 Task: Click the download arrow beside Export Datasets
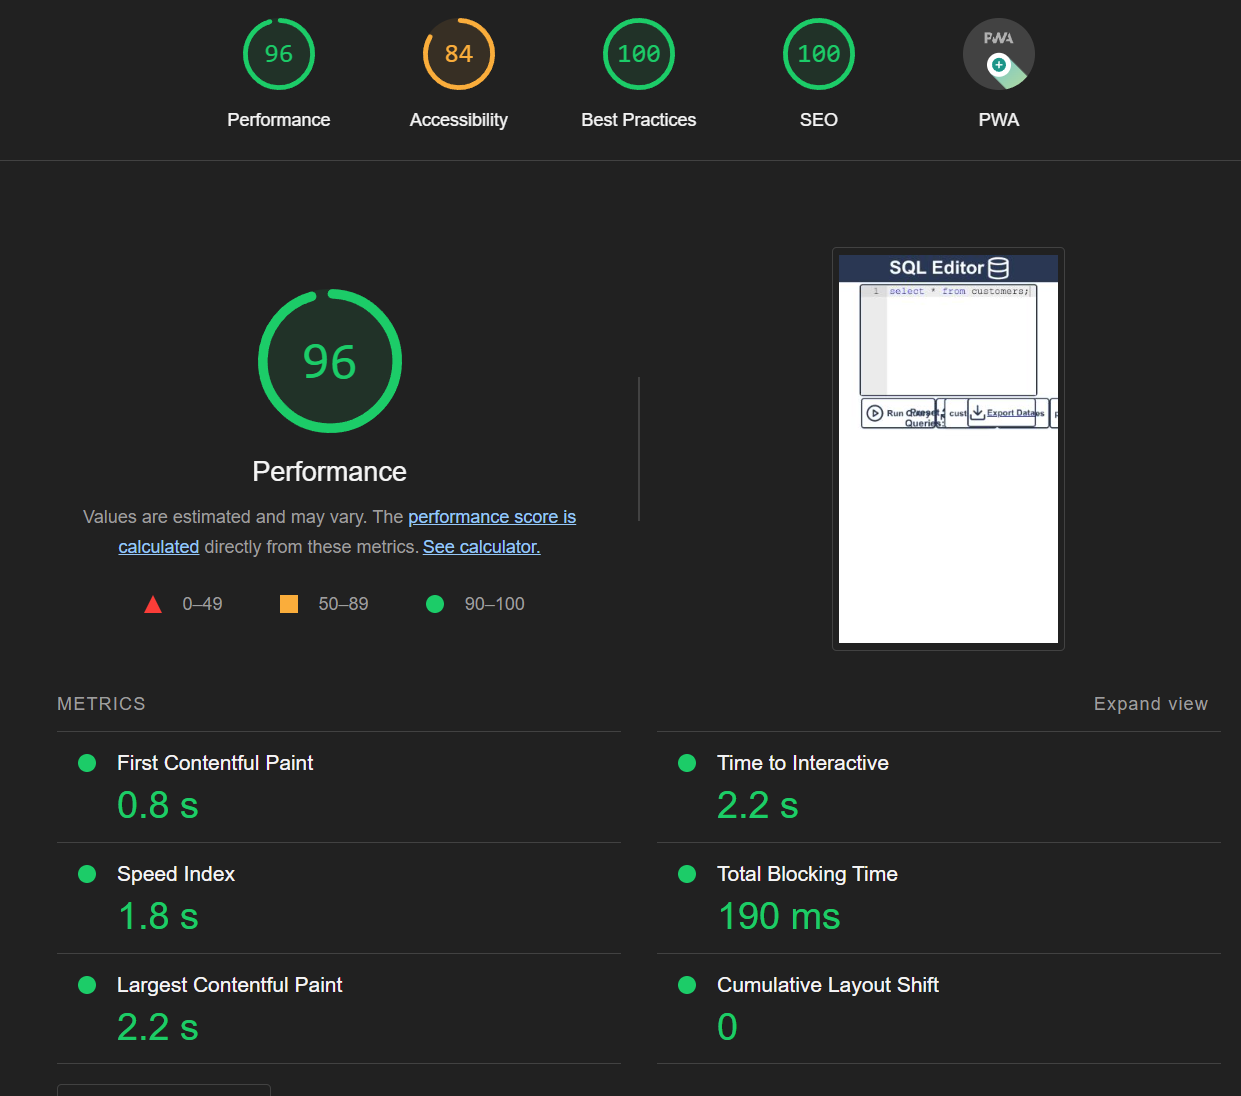pyautogui.click(x=977, y=412)
